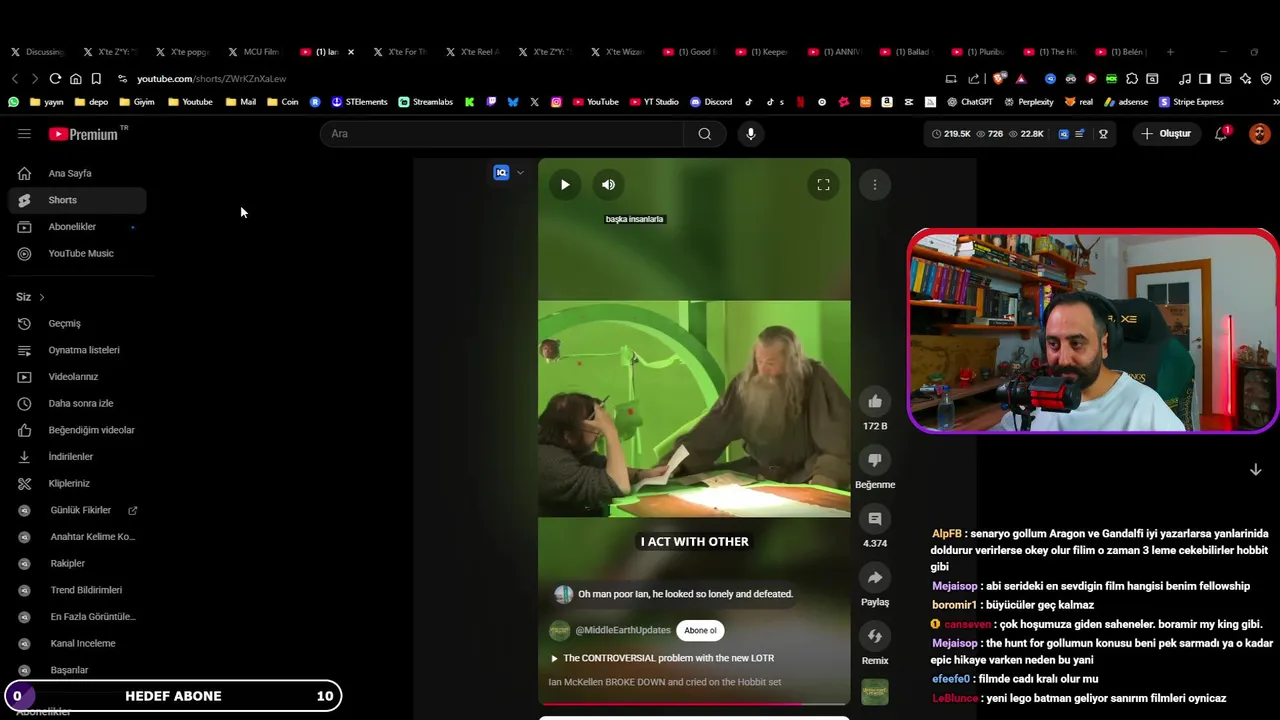The image size is (1280, 720).
Task: Open the YouTube hamburger guide menu
Action: 24,134
